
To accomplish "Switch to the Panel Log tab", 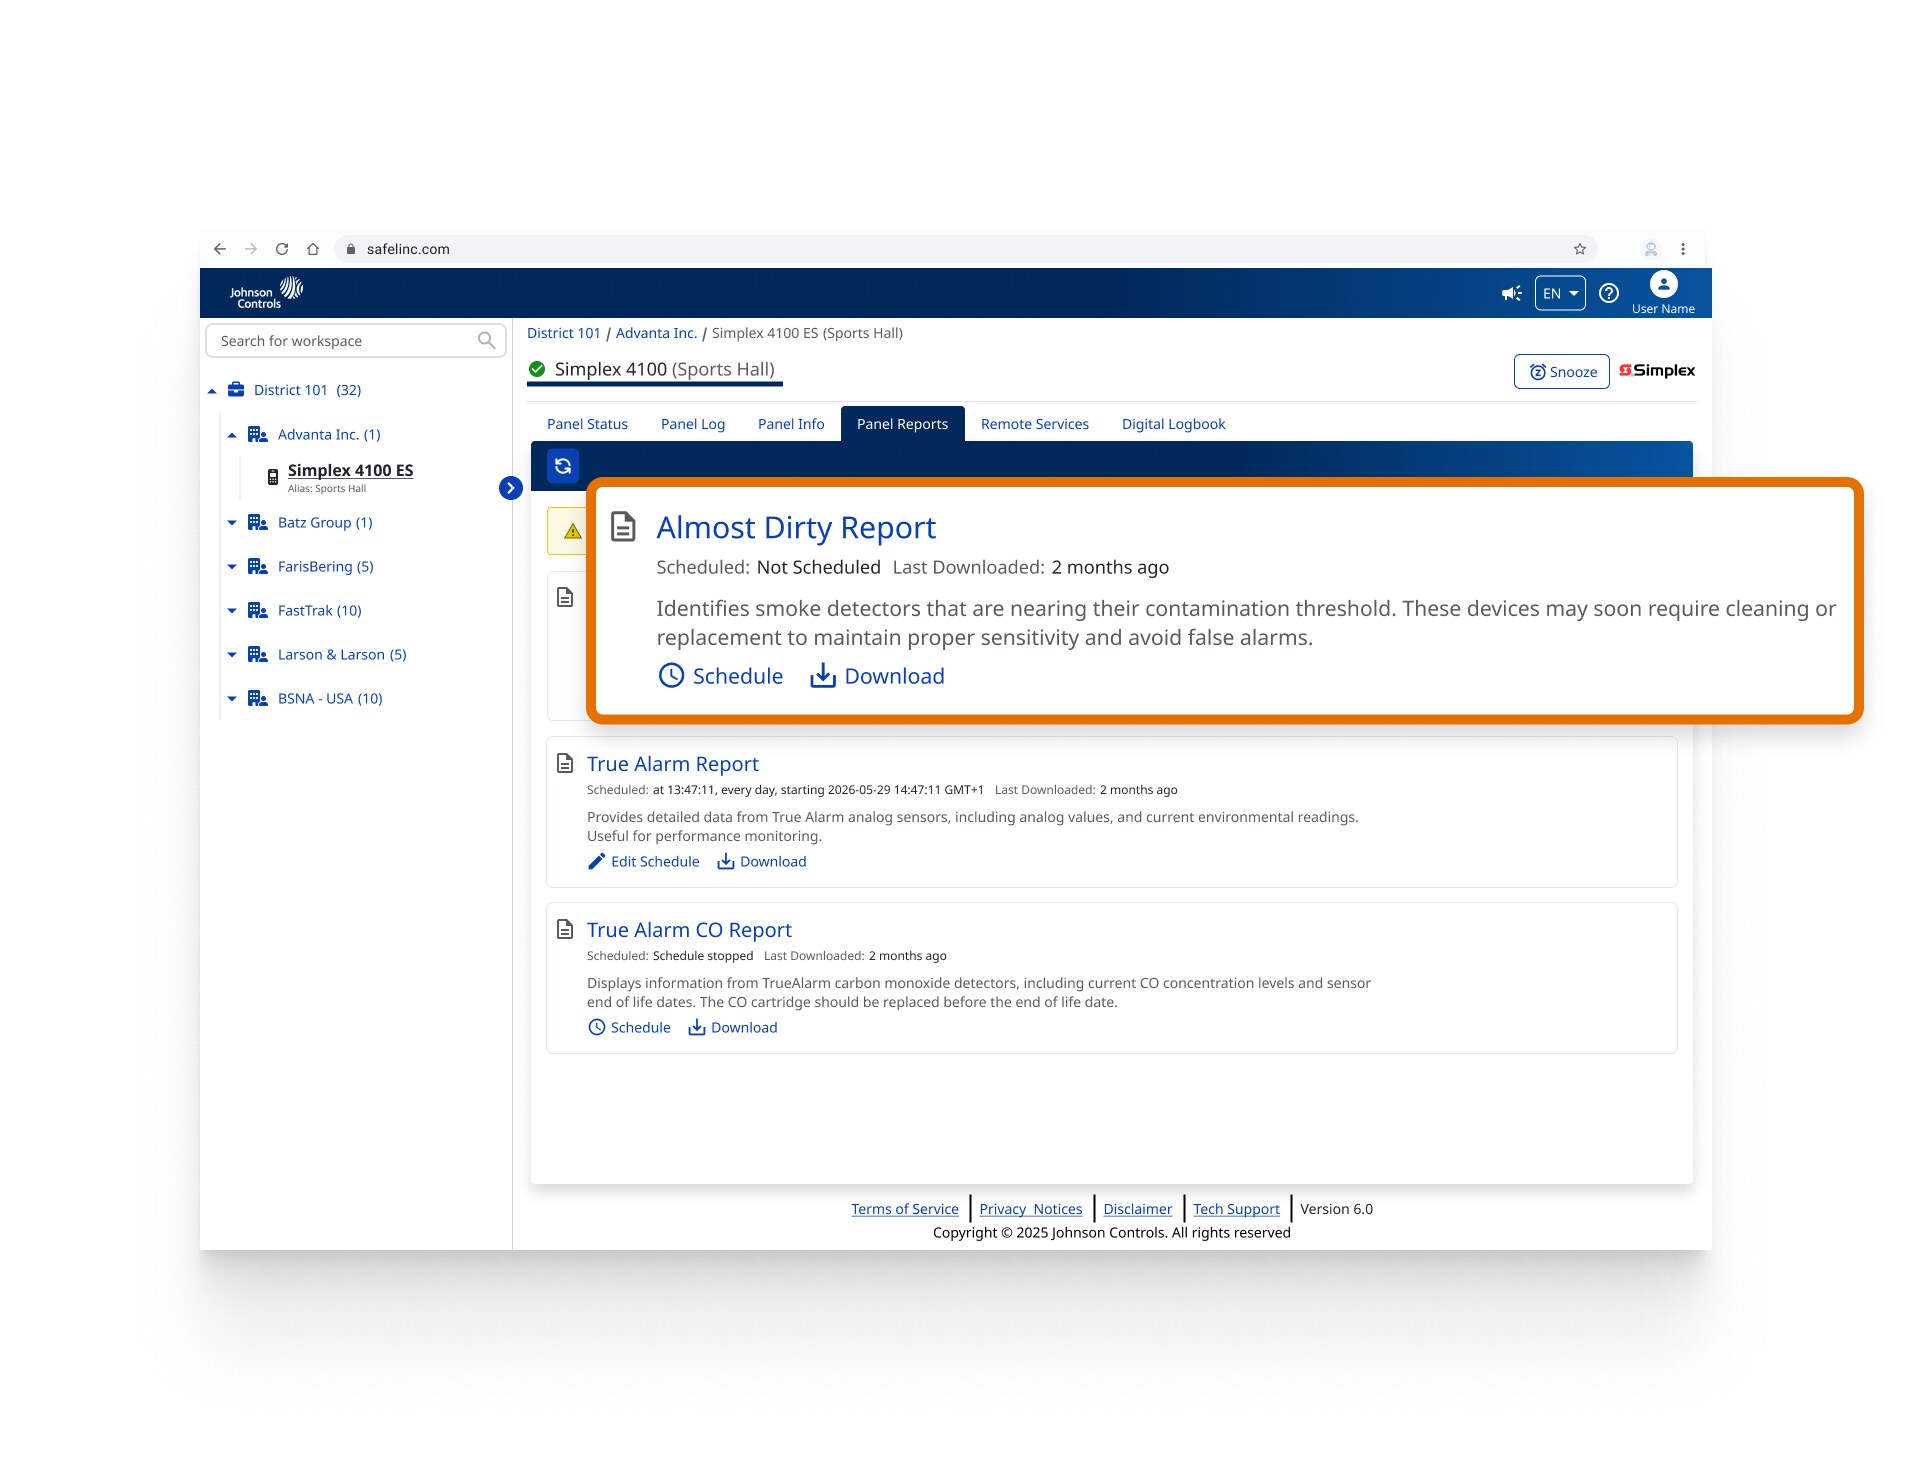I will (x=693, y=424).
